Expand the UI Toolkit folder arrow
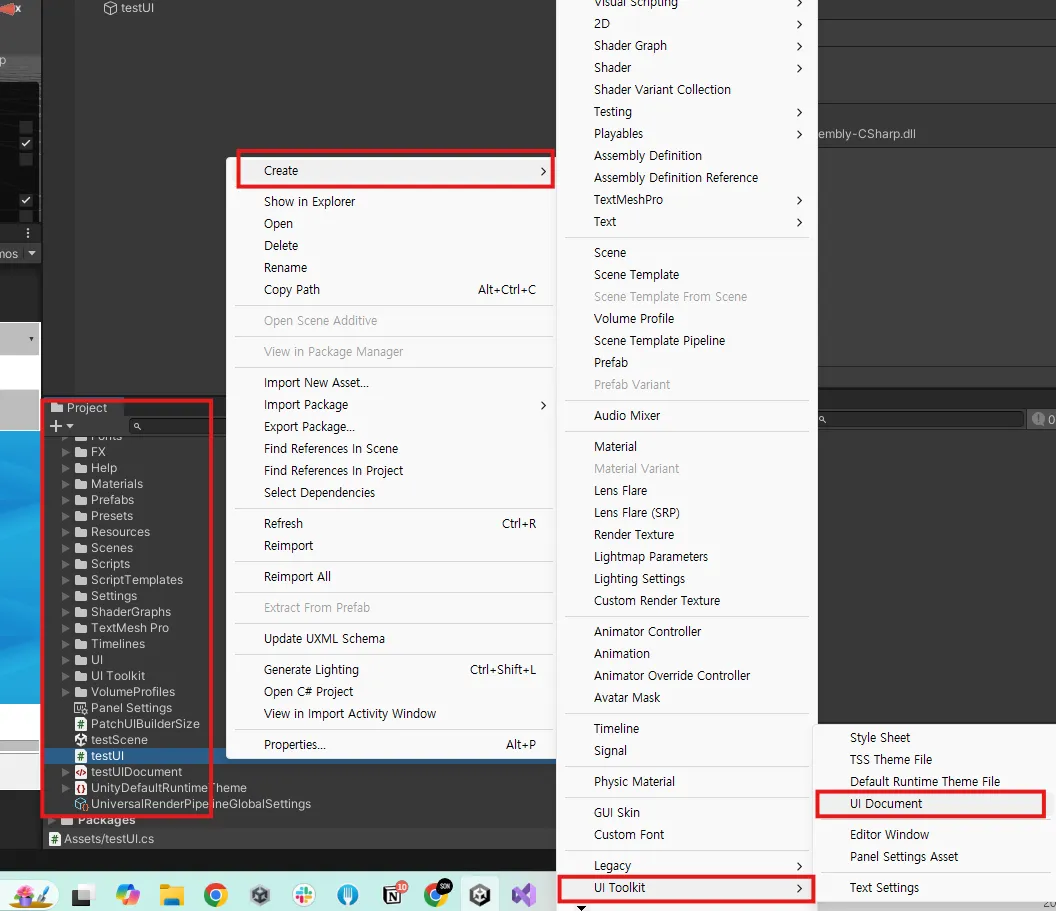Viewport: 1056px width, 911px height. click(65, 676)
